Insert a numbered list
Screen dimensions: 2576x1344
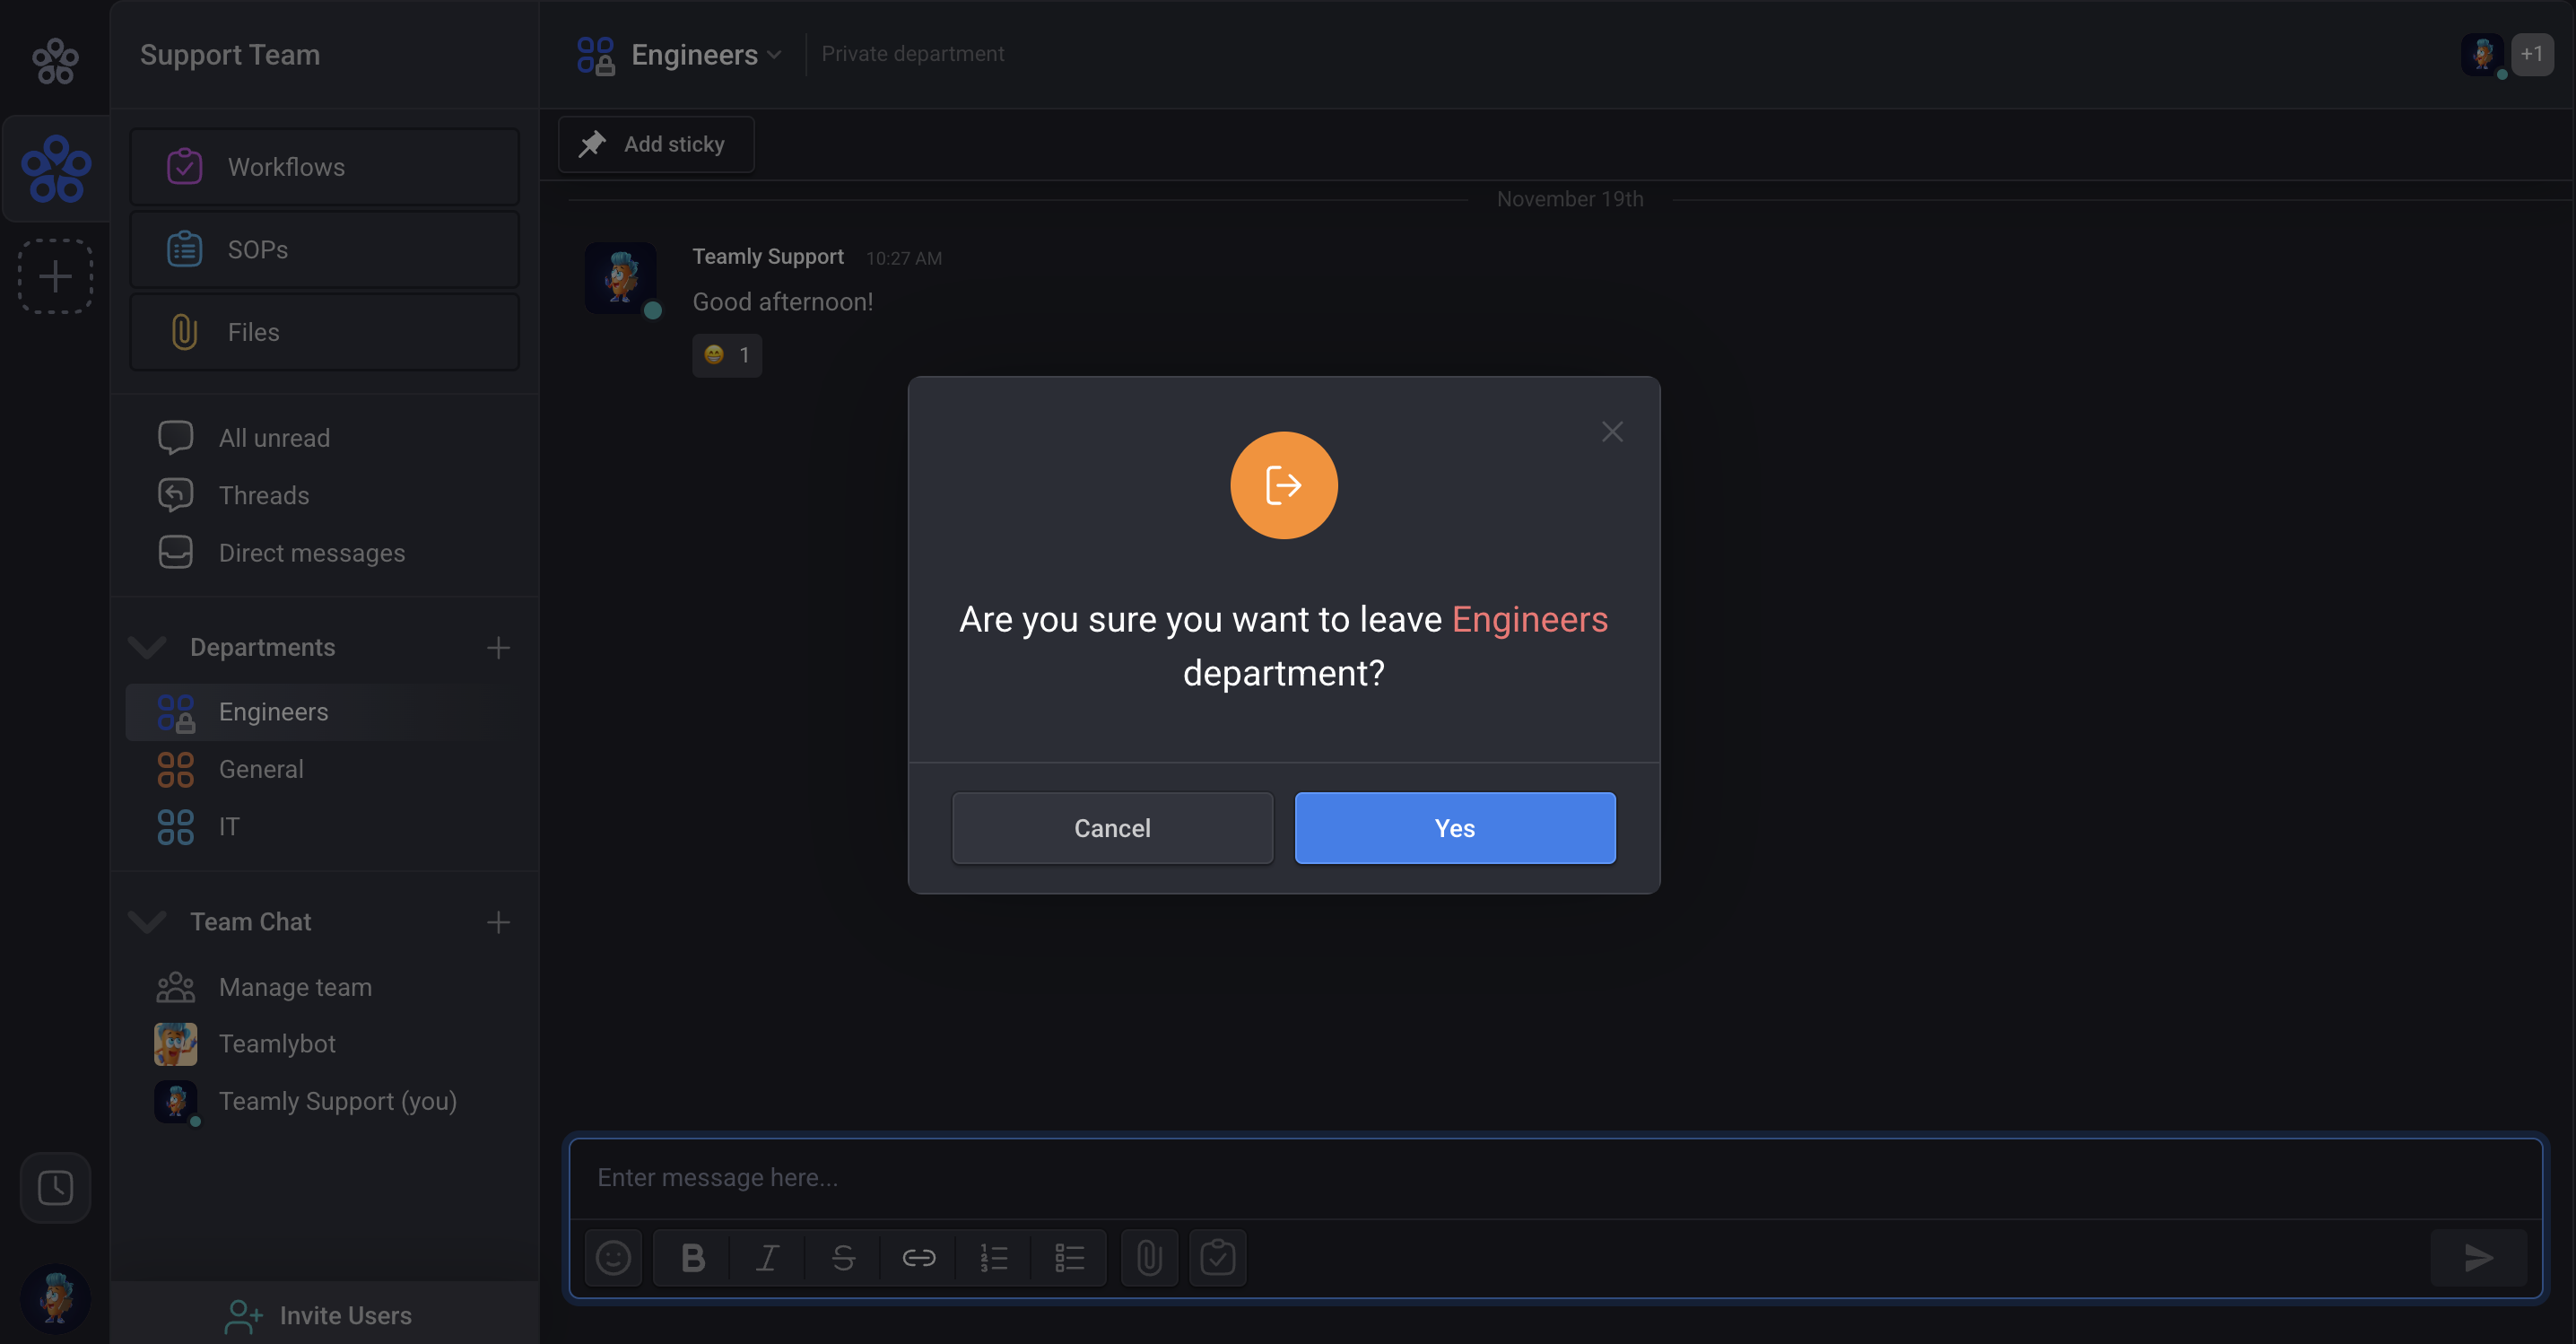tap(993, 1257)
